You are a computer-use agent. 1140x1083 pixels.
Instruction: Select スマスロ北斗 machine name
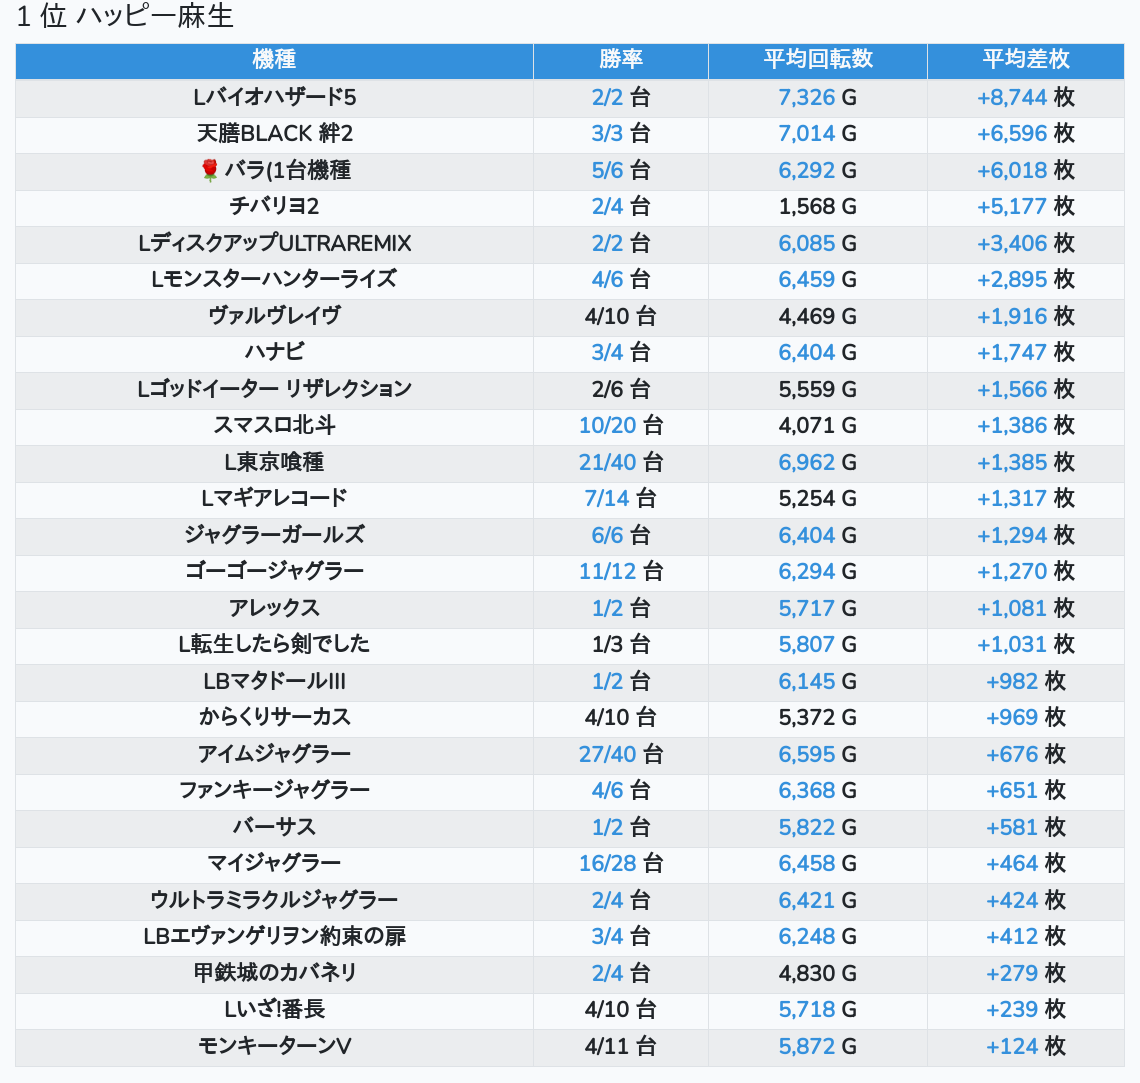(x=274, y=425)
